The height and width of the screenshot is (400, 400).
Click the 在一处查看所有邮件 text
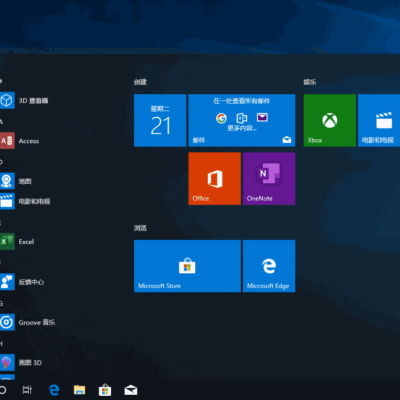coord(242,101)
